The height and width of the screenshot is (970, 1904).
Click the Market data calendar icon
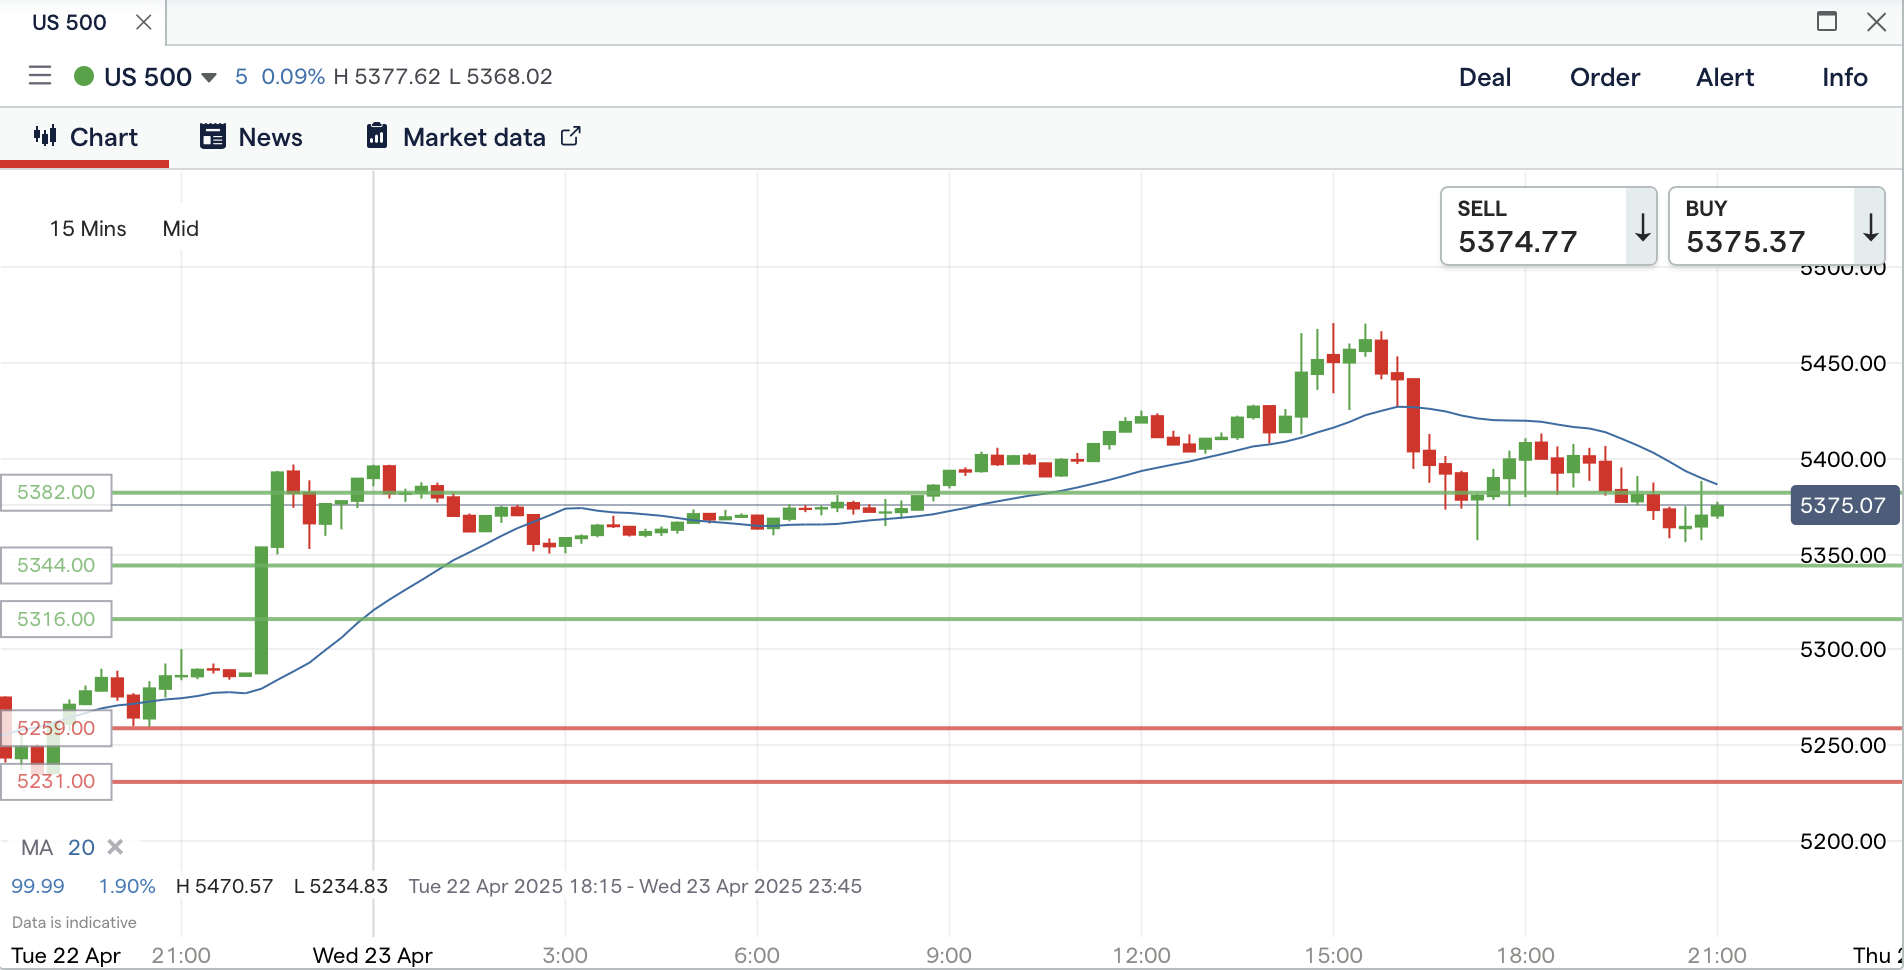[377, 136]
